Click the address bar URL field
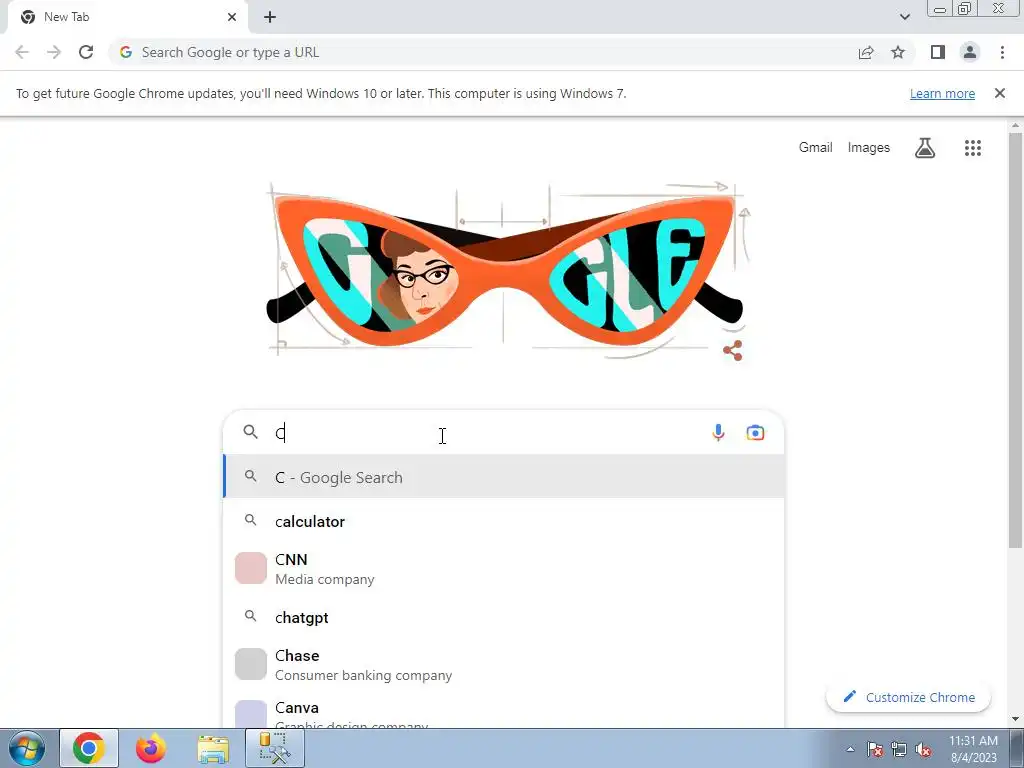Image resolution: width=1024 pixels, height=768 pixels. 483,52
